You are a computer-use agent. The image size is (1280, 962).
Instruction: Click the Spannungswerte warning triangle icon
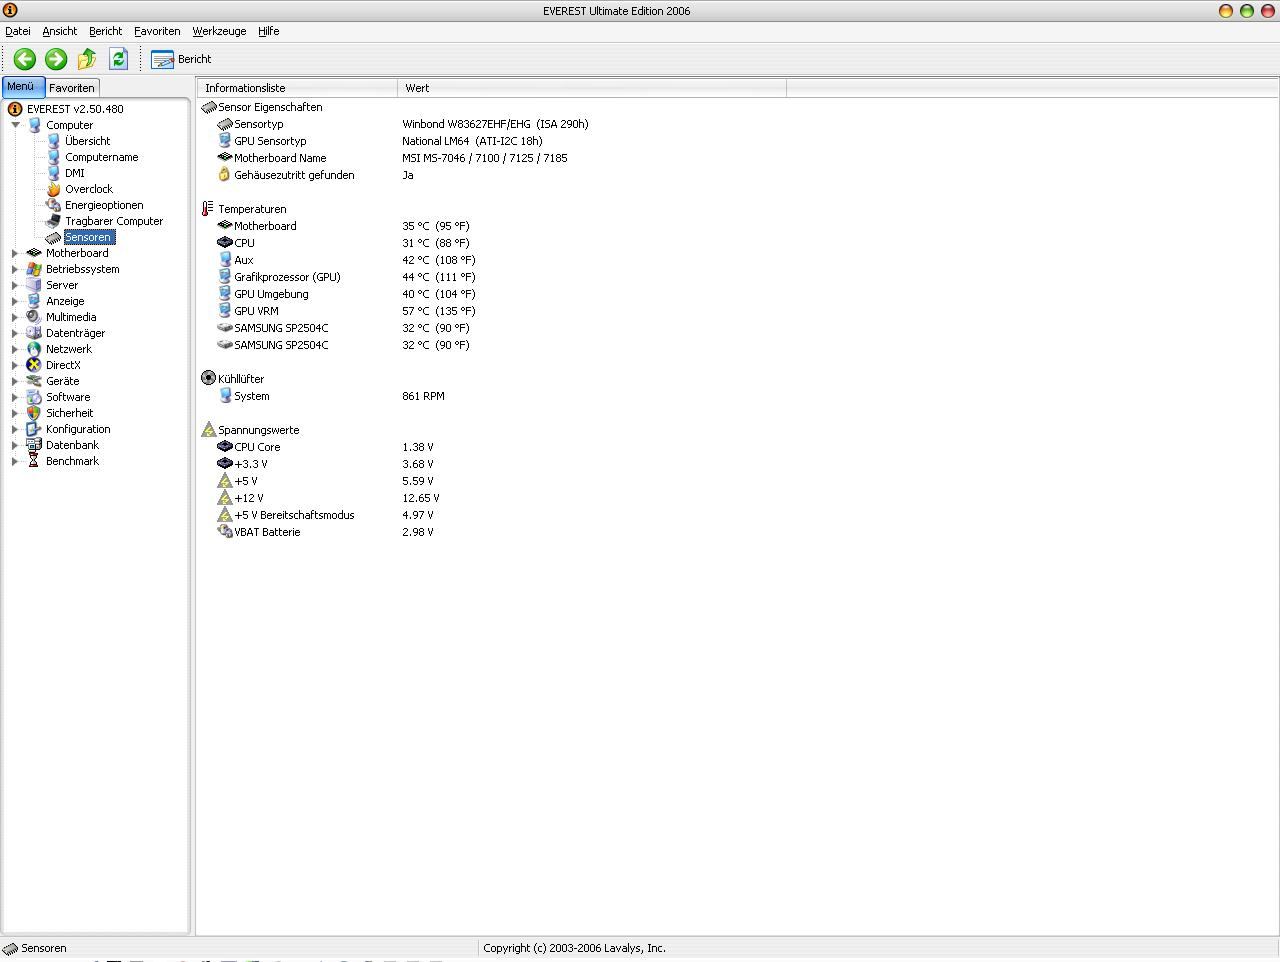point(208,429)
